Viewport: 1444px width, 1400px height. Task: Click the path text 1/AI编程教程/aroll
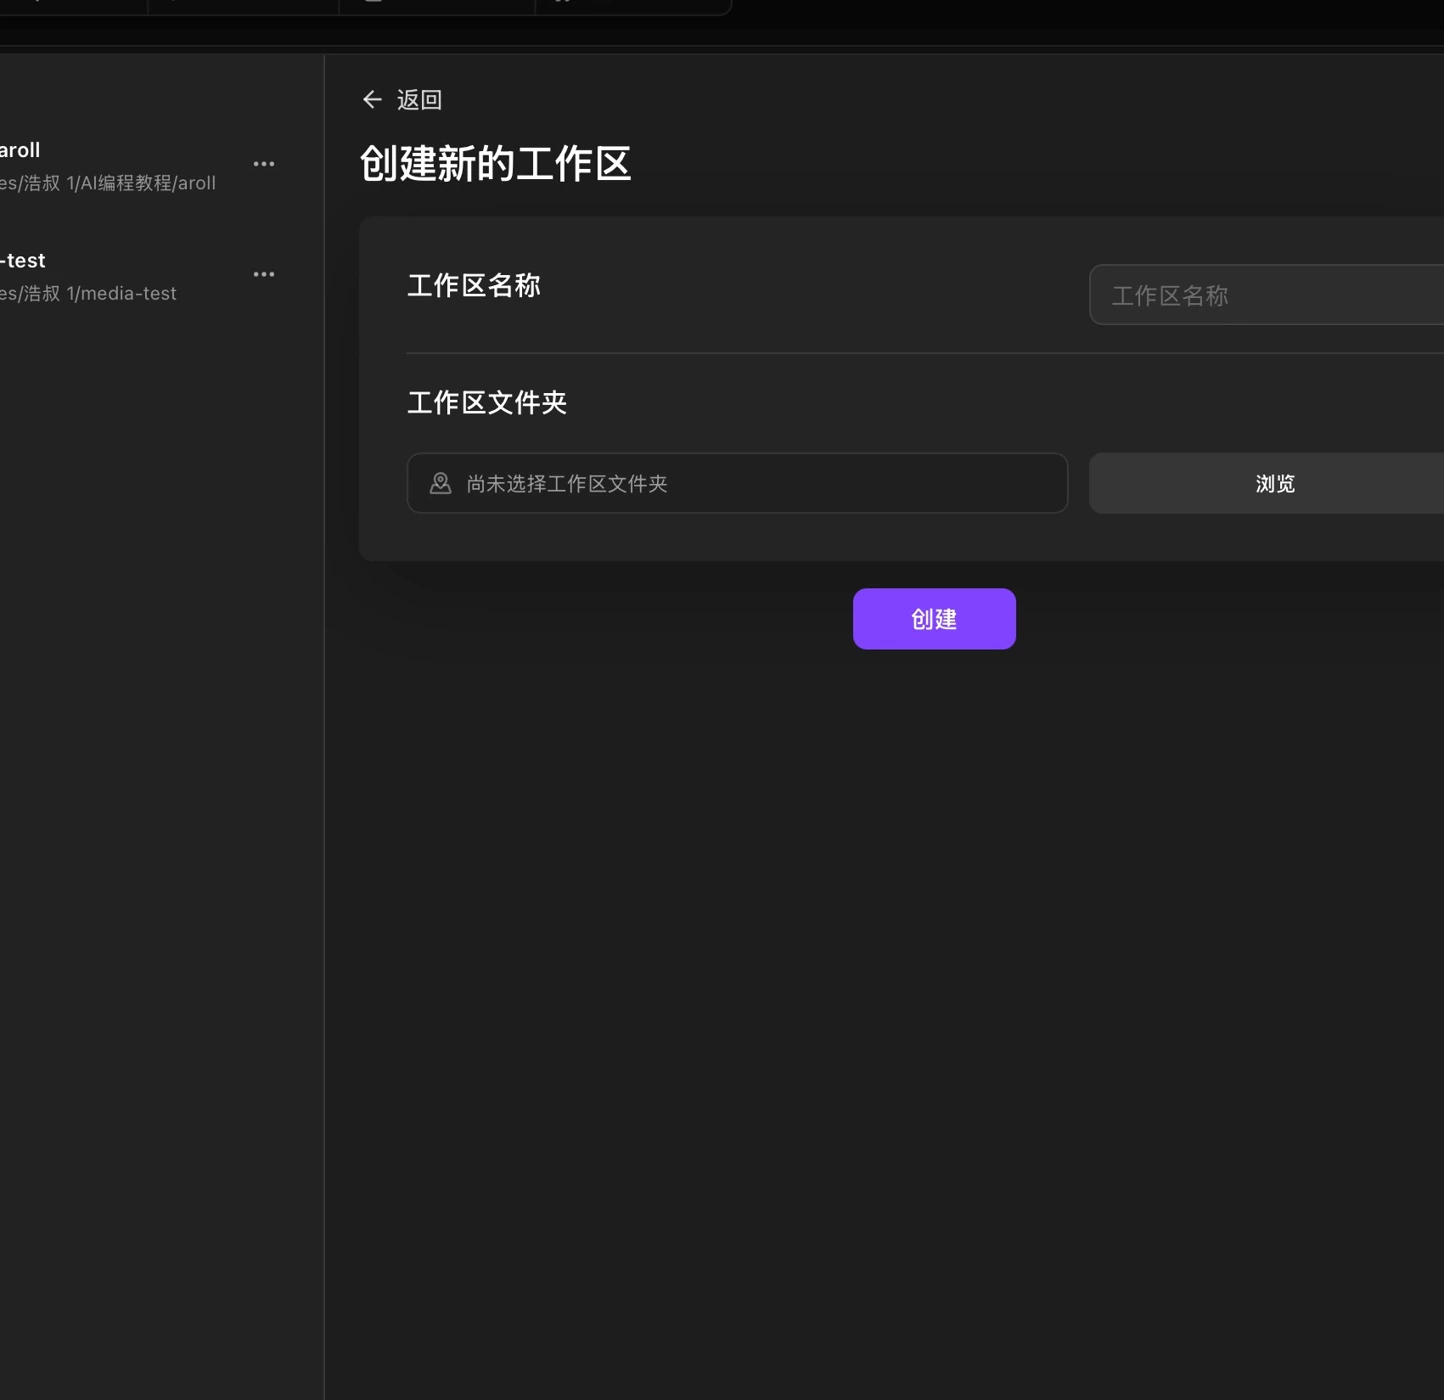coord(141,183)
